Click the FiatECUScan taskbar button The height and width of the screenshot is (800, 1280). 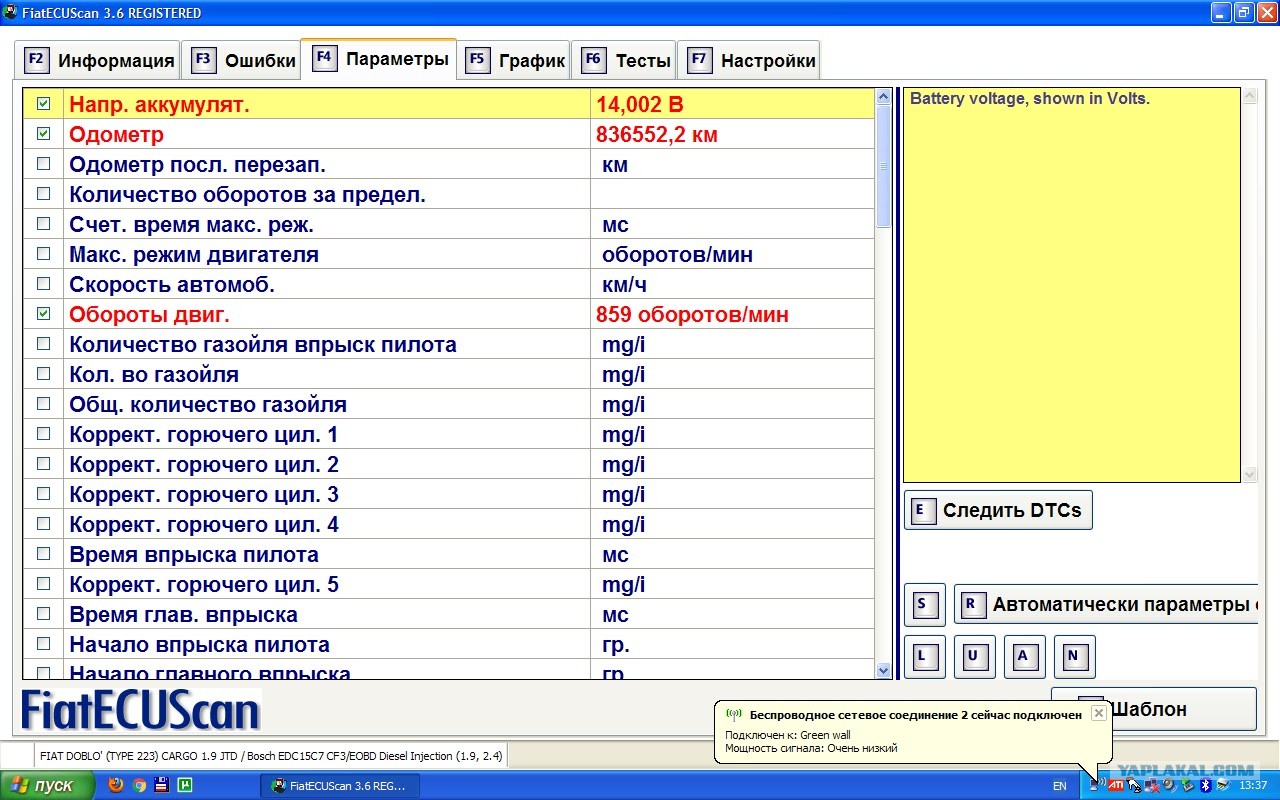(340, 786)
